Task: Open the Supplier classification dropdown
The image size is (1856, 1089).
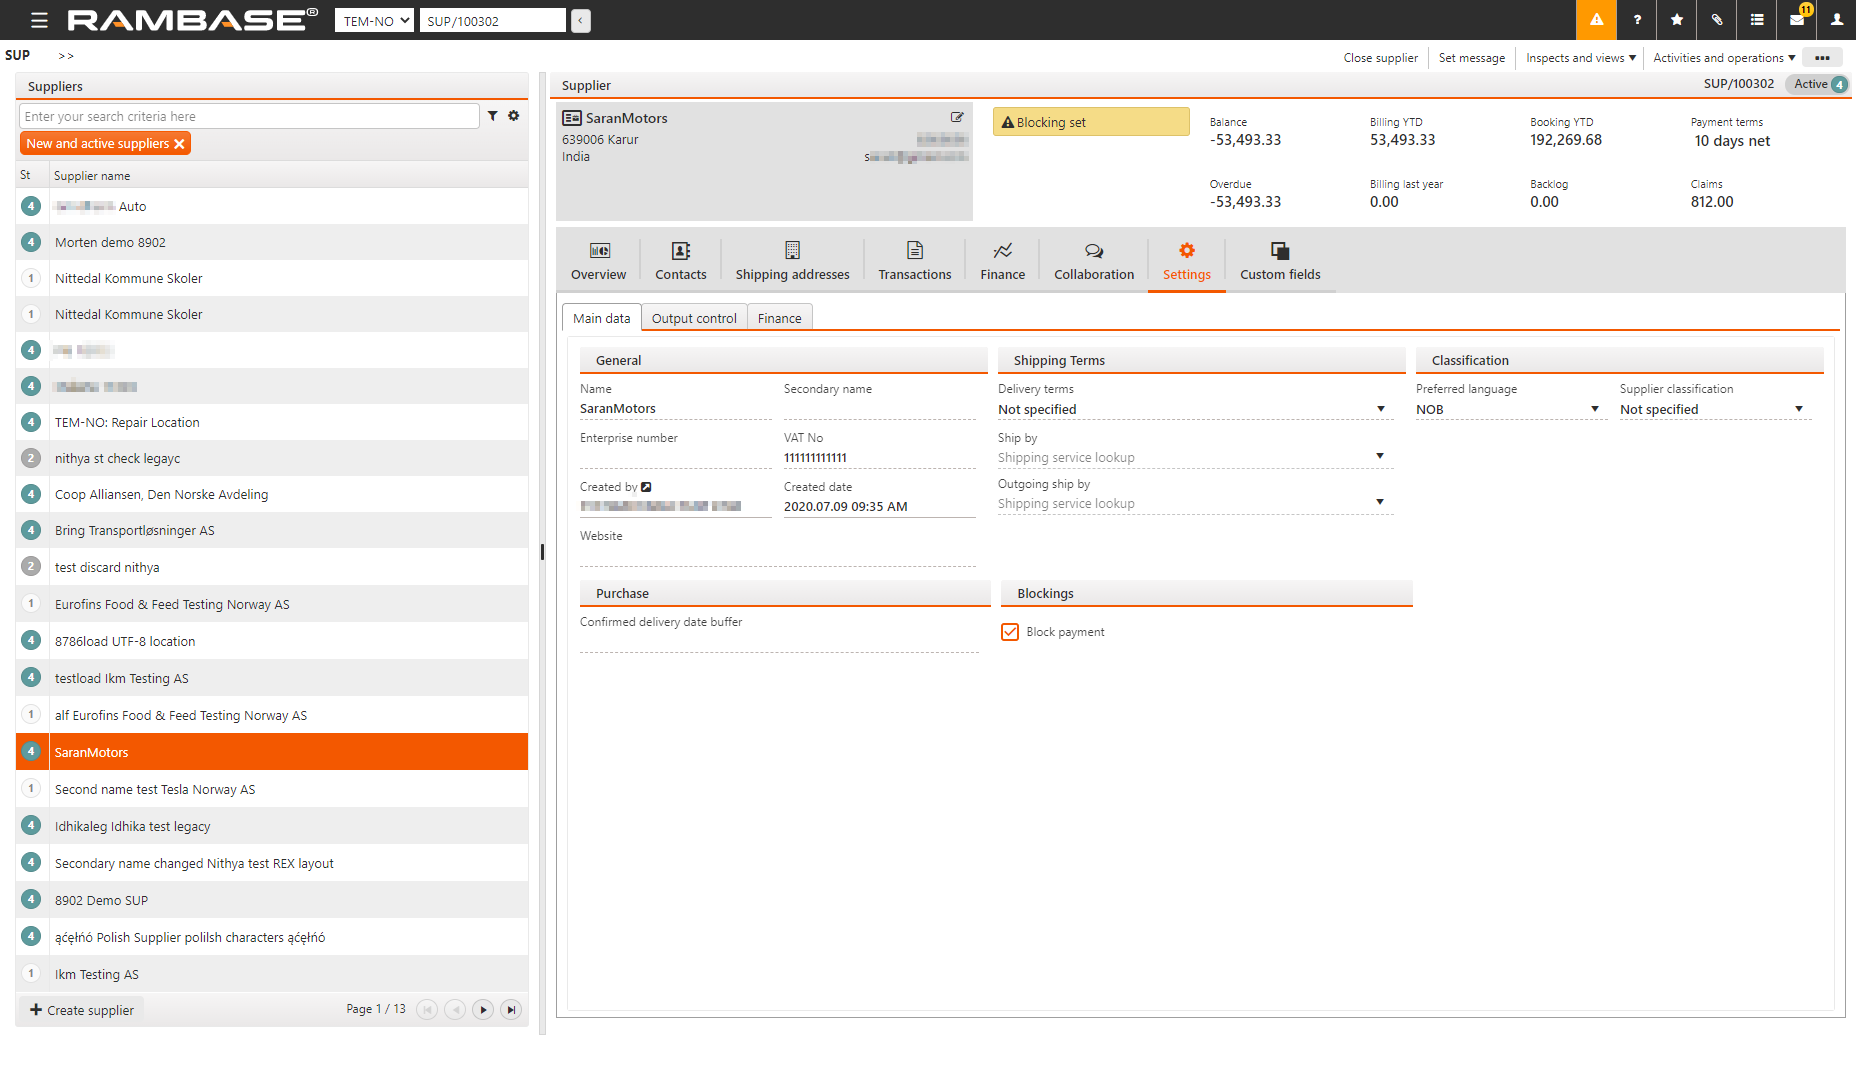Action: point(1798,409)
